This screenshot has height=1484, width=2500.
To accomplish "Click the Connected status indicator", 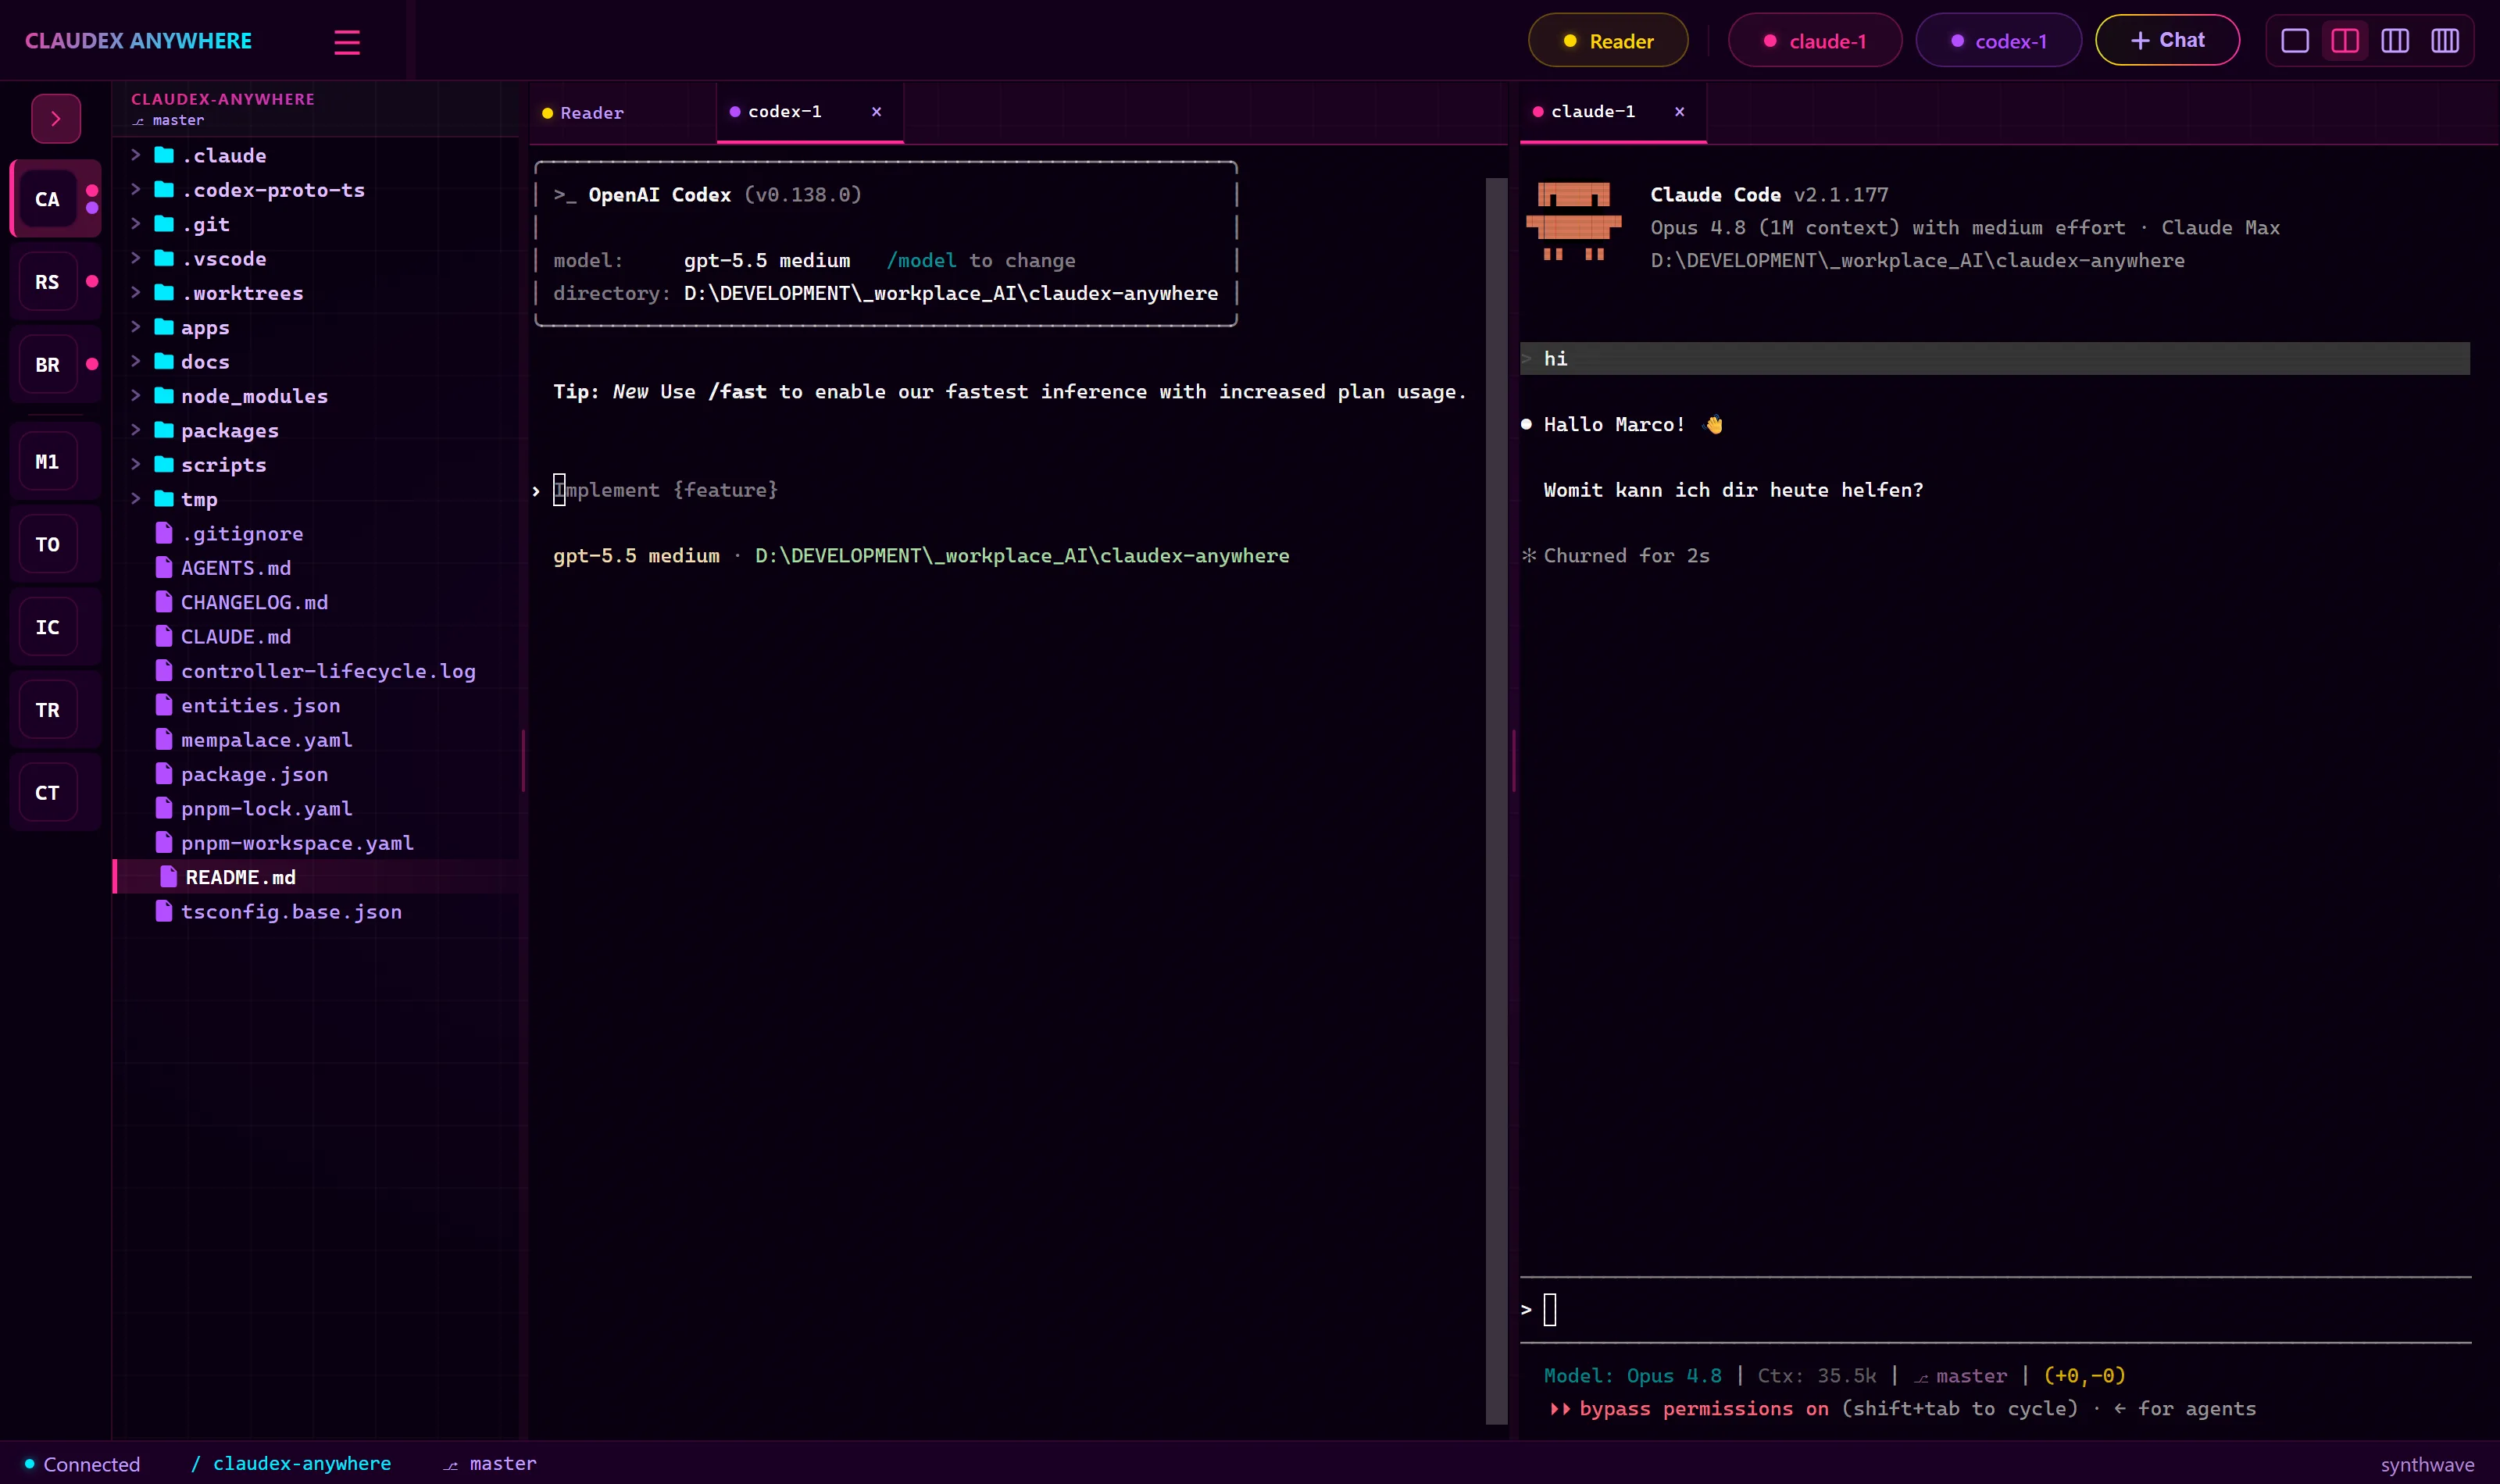I will pos(82,1464).
